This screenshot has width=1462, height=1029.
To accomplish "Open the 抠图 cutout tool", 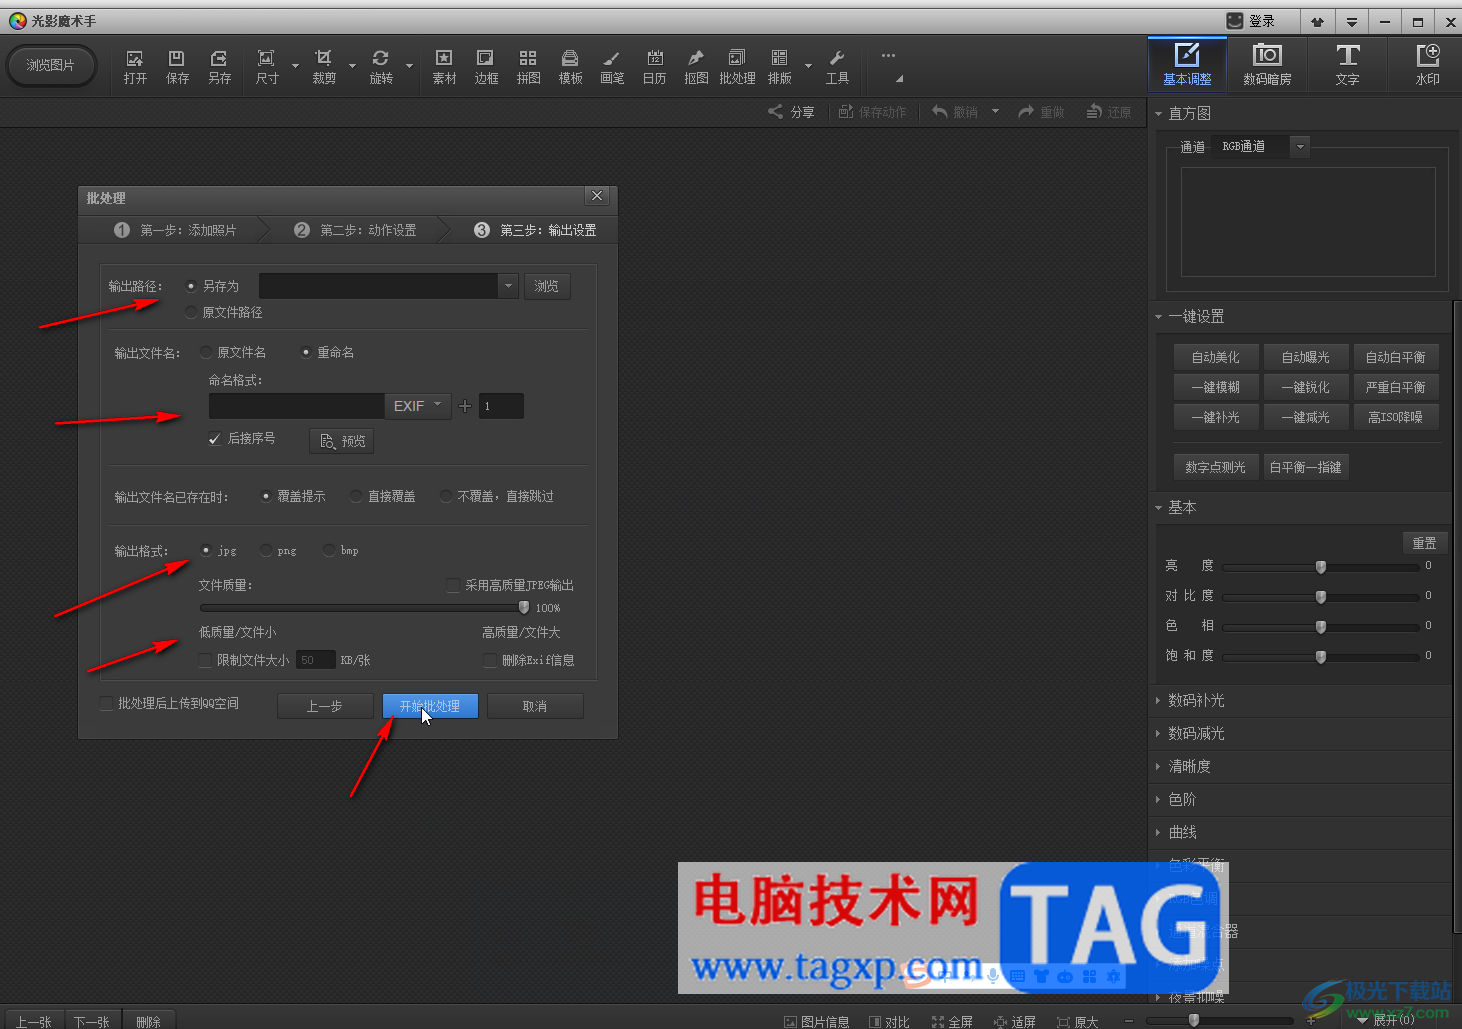I will pyautogui.click(x=696, y=67).
